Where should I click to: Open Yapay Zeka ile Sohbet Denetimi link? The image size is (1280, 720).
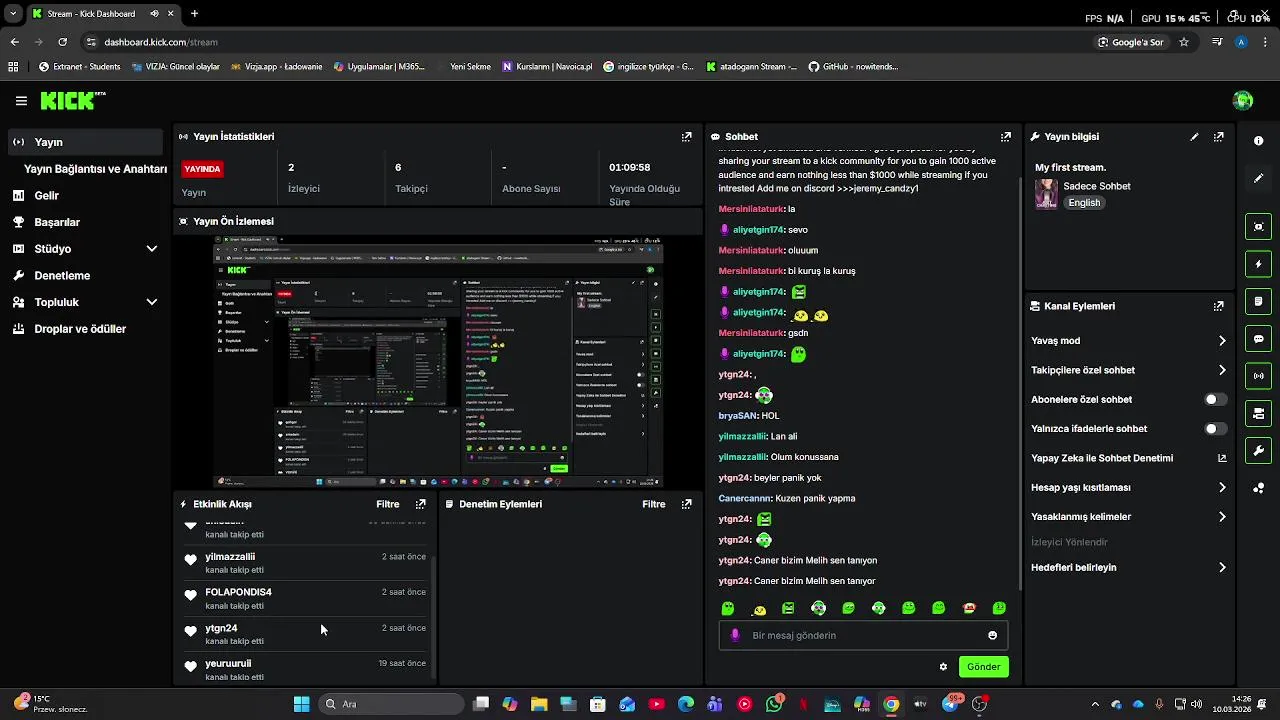coord(1129,458)
